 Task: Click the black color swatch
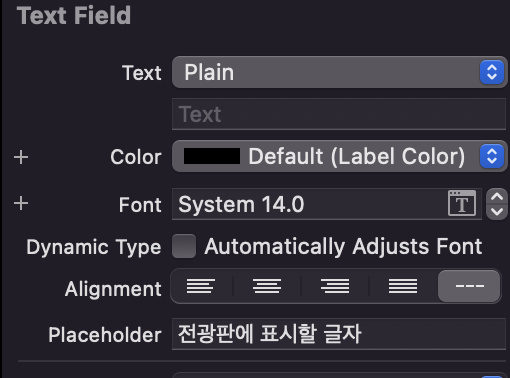click(212, 156)
